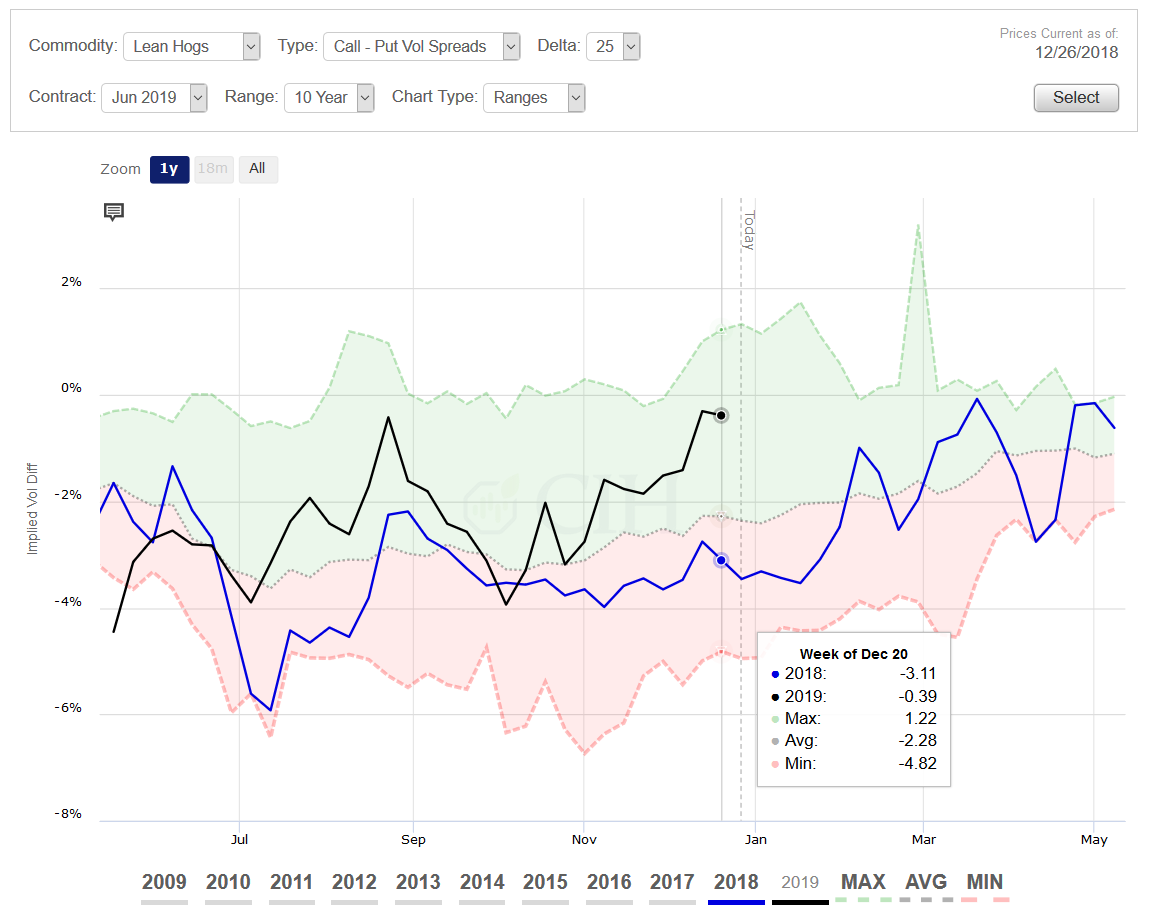The height and width of the screenshot is (919, 1150).
Task: Change Chart Type dropdown from Ranges
Action: 534,97
